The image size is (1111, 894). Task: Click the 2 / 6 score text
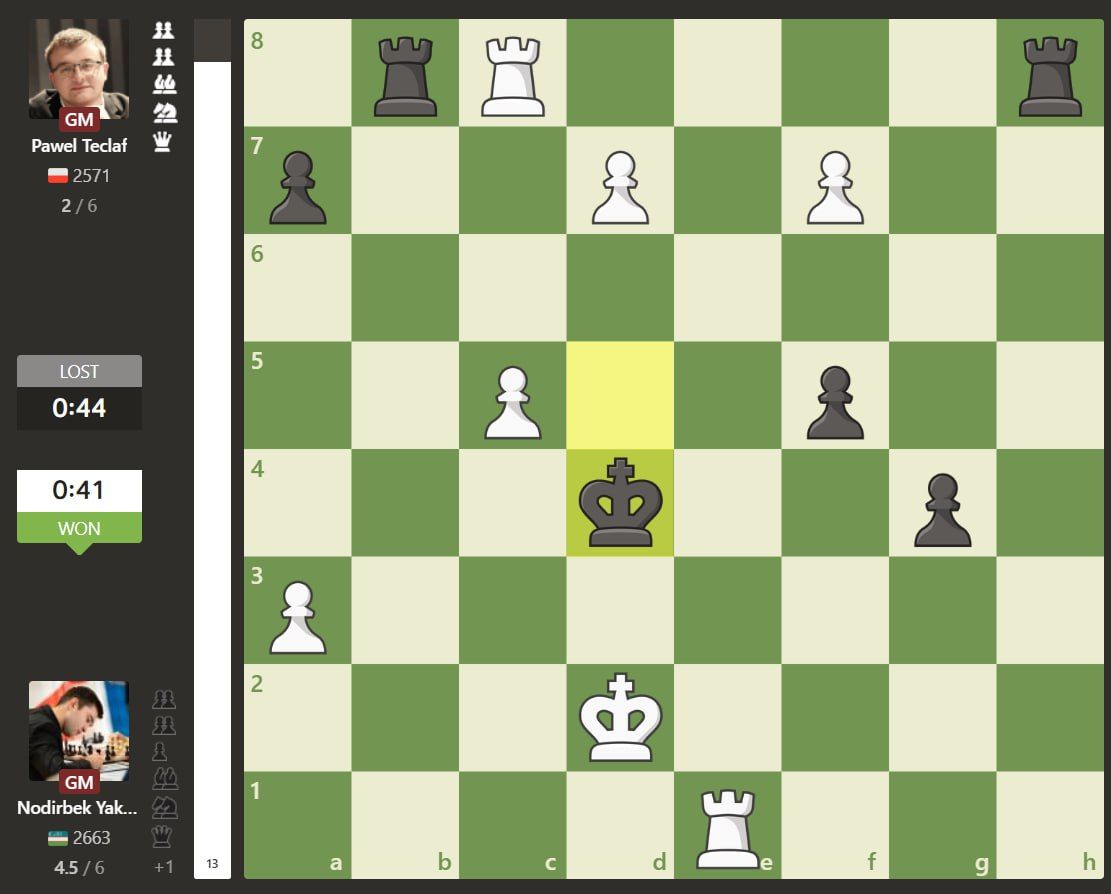[79, 206]
